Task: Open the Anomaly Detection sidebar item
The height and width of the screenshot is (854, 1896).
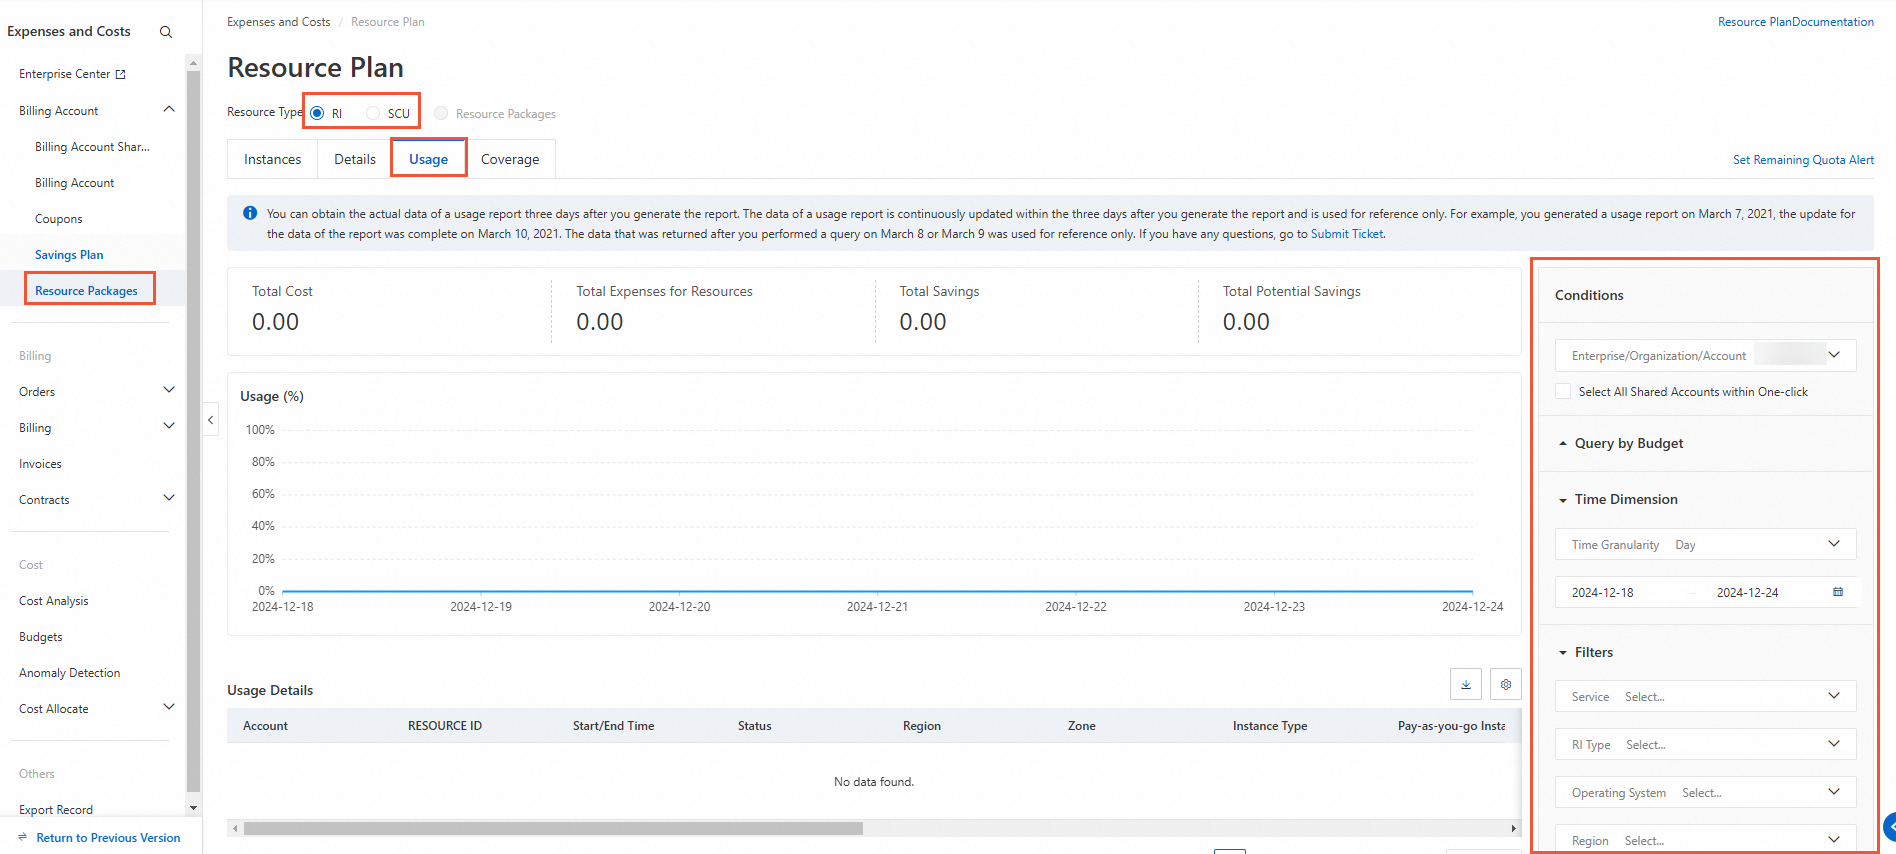Action: coord(70,673)
